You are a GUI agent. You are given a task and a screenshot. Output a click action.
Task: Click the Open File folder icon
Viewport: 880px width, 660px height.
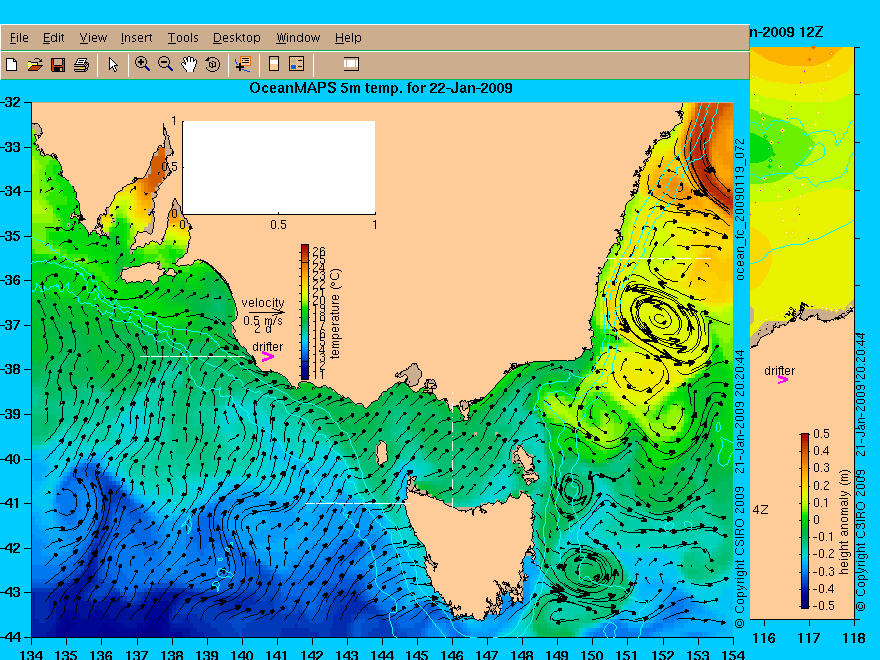[x=35, y=65]
